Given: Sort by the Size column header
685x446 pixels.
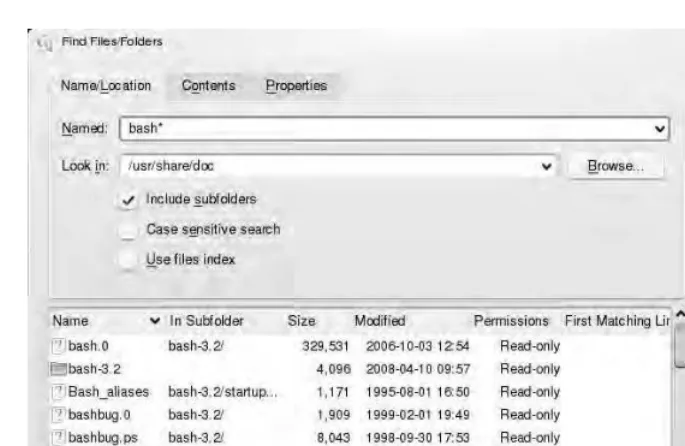Looking at the screenshot, I should (301, 321).
